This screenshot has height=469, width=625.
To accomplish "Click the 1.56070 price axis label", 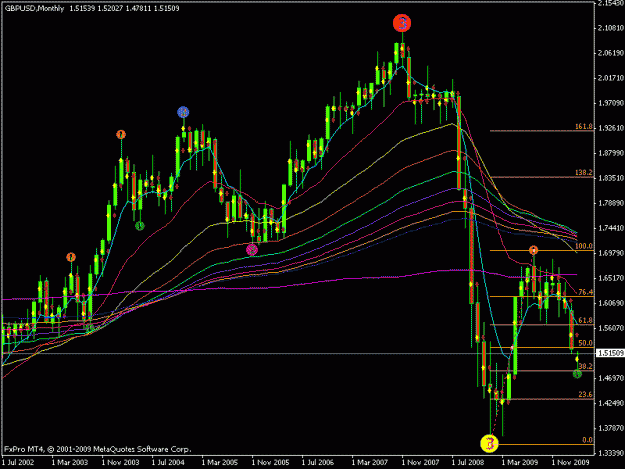I will pos(611,328).
